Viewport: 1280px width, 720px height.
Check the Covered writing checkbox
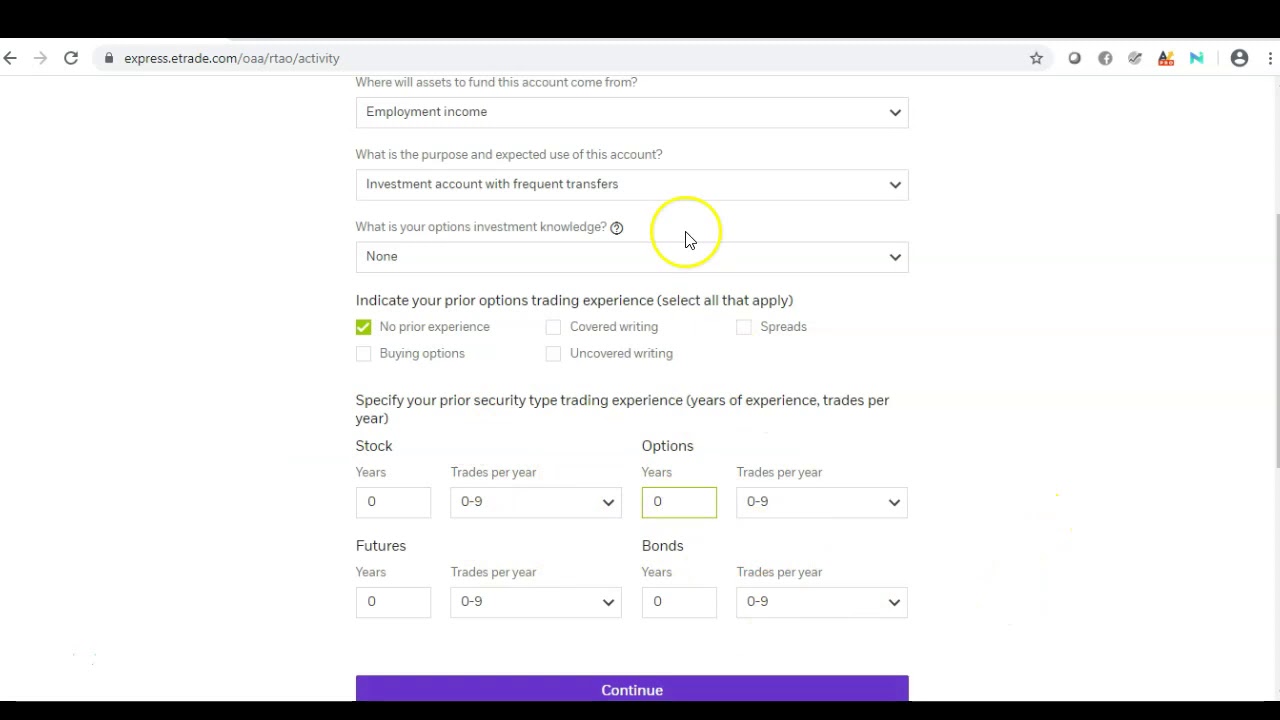pos(553,327)
